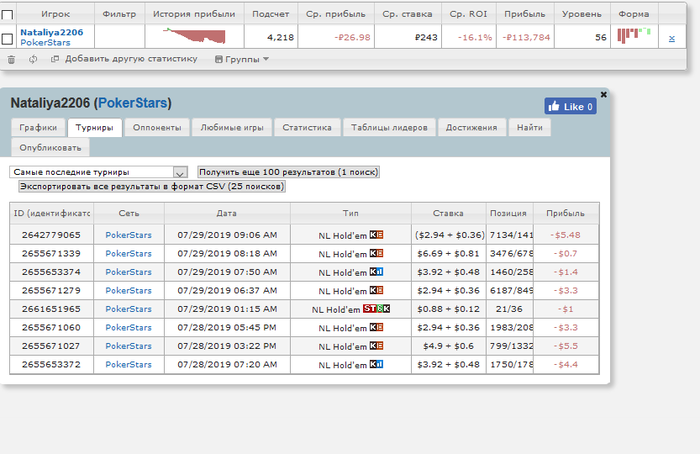The width and height of the screenshot is (700, 454).
Task: Open the Оппоненты tab
Action: (157, 128)
